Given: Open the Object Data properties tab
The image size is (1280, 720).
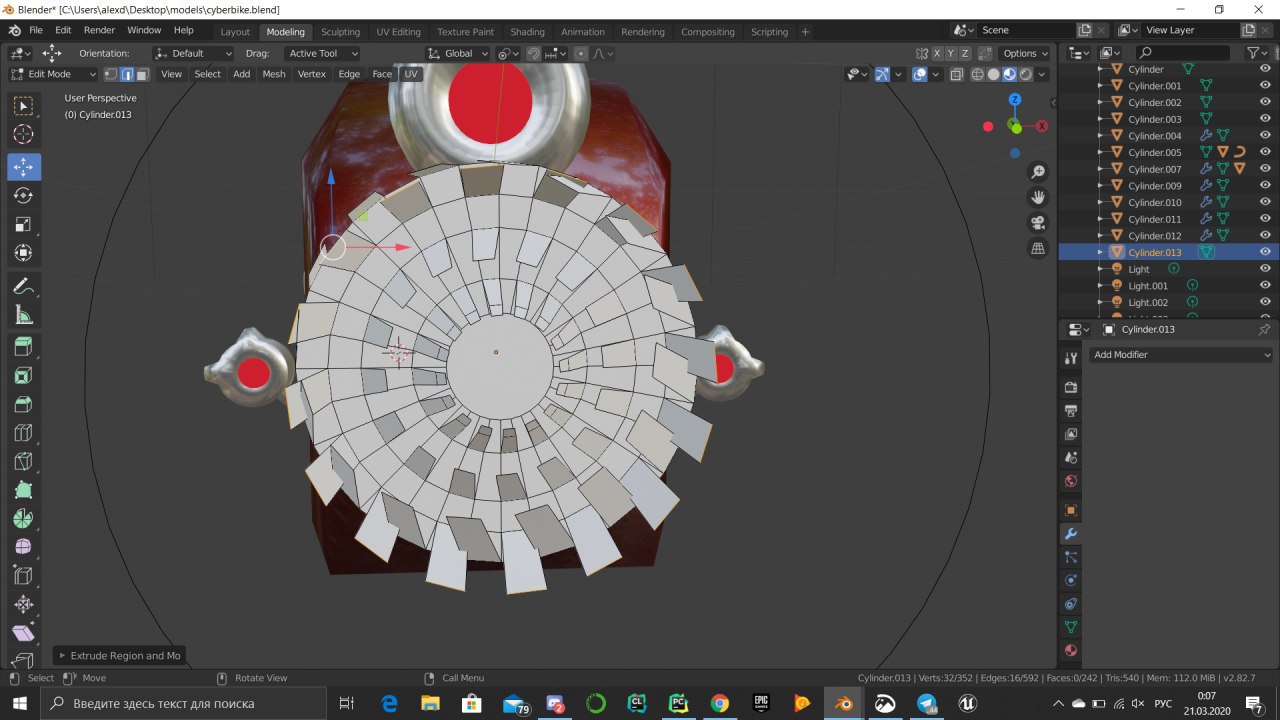Looking at the screenshot, I should pyautogui.click(x=1071, y=627).
